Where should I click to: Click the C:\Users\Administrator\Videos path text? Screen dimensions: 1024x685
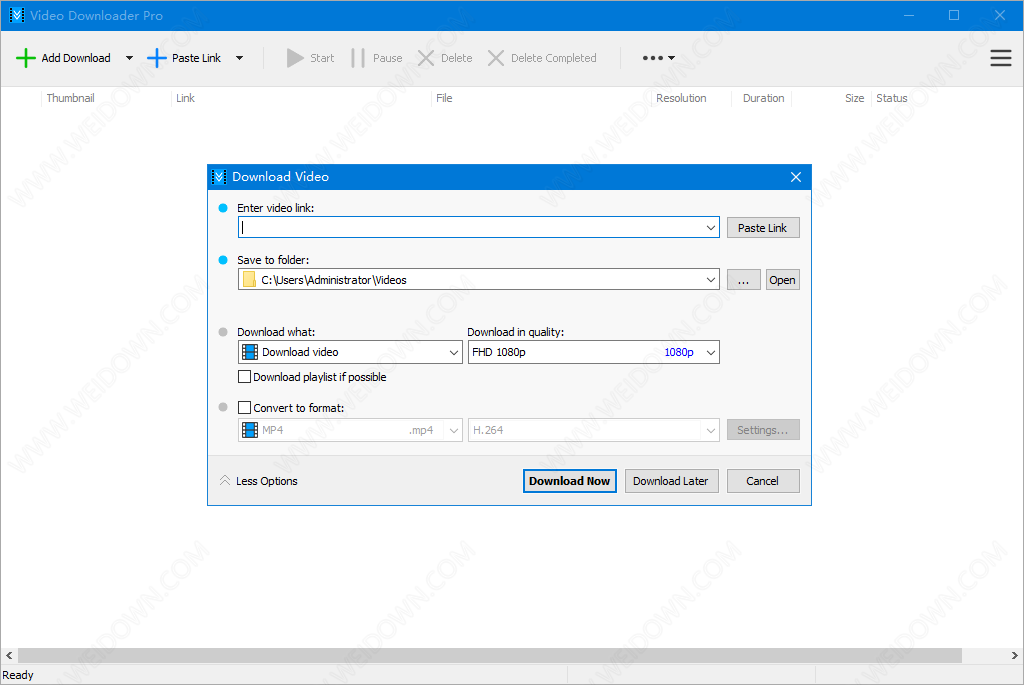coord(334,280)
